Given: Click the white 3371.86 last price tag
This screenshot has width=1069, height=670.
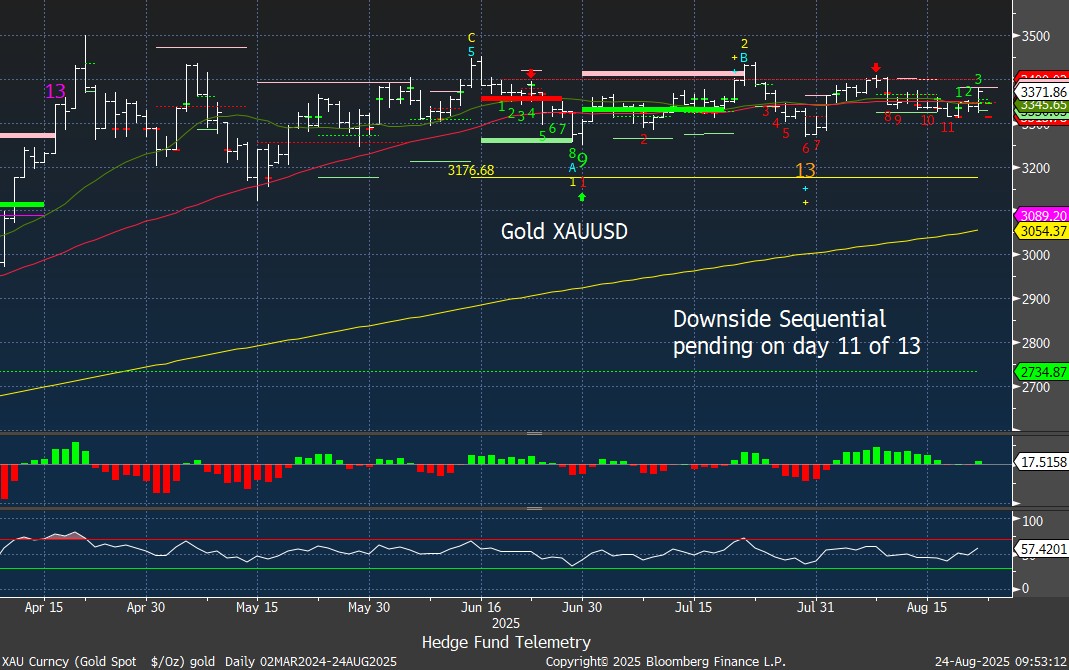Looking at the screenshot, I should click(x=1042, y=91).
